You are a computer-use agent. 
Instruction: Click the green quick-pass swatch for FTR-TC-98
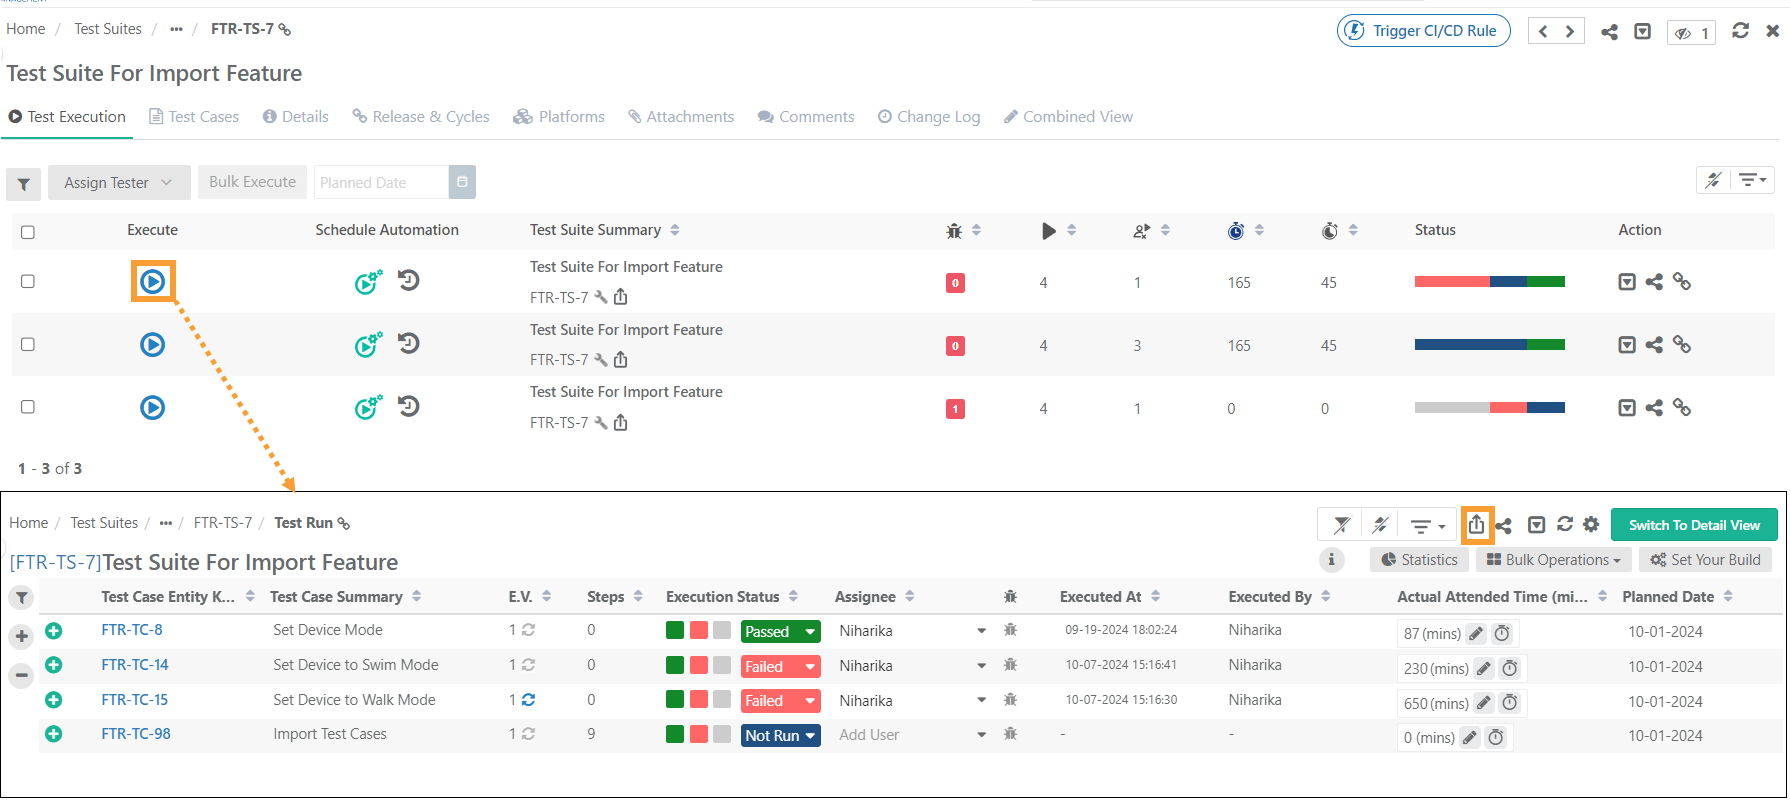[675, 735]
